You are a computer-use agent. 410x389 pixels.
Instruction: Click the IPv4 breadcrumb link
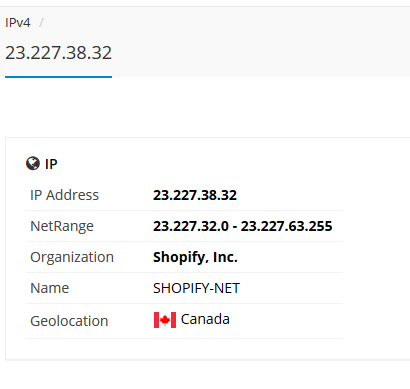18,23
